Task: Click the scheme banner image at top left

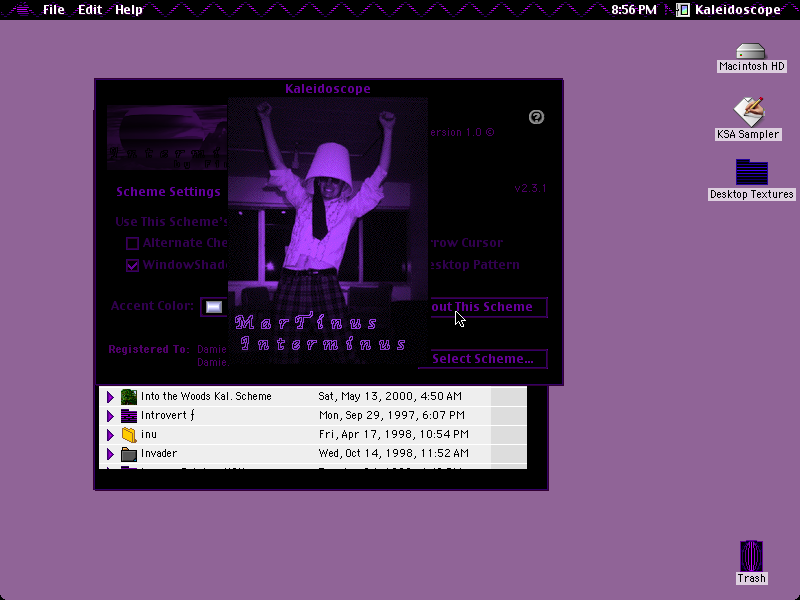Action: tap(167, 137)
